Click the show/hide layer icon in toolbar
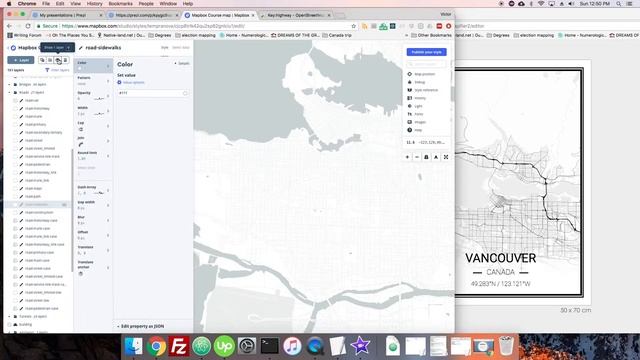The width and height of the screenshot is (640, 360). (x=58, y=60)
